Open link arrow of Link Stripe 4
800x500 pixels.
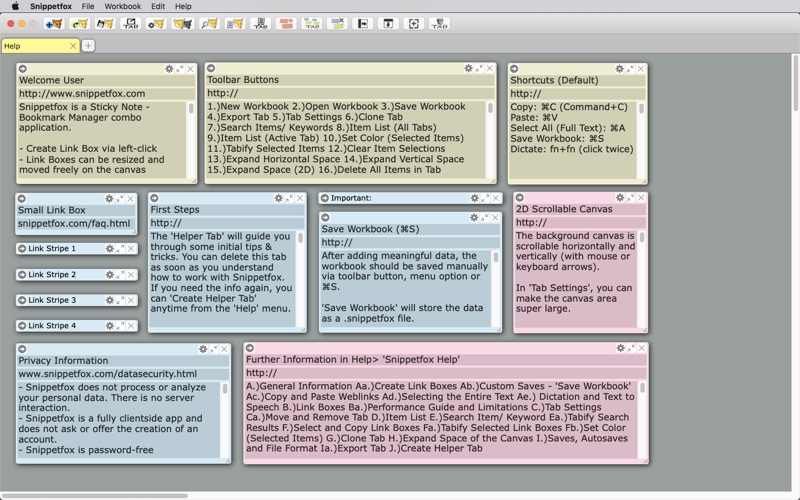[22, 326]
